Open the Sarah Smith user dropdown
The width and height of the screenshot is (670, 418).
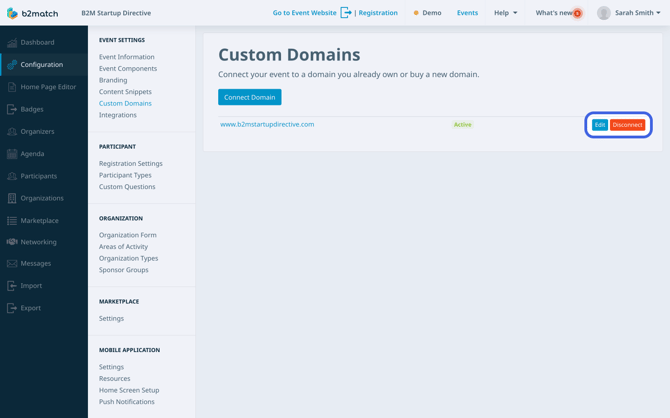point(629,13)
